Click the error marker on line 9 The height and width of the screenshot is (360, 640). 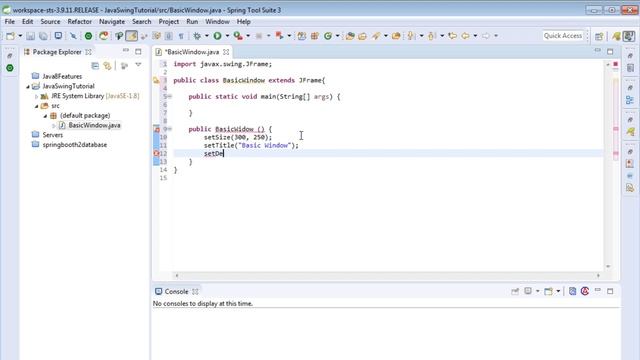[156, 129]
